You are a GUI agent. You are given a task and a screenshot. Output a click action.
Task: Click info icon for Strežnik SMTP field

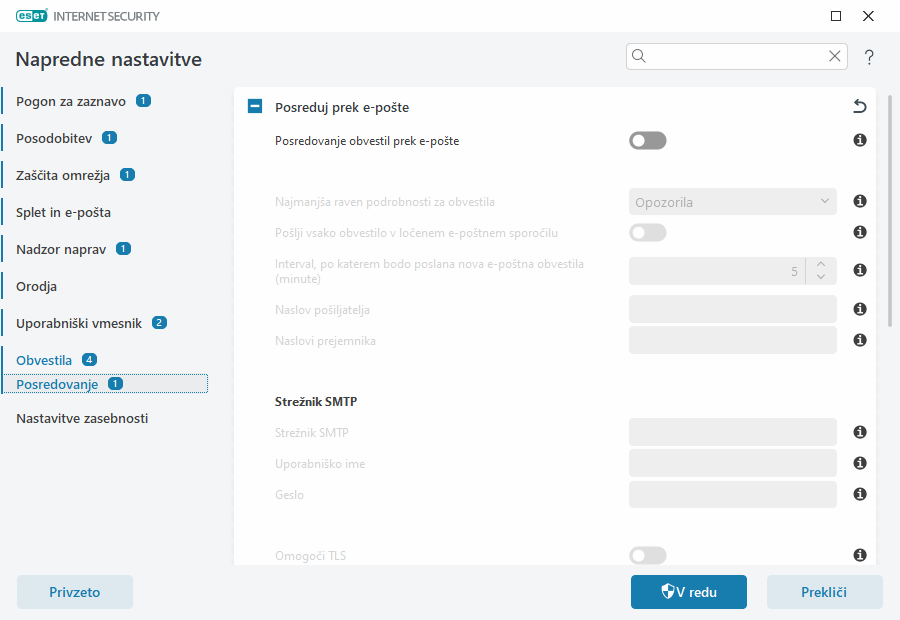[859, 432]
